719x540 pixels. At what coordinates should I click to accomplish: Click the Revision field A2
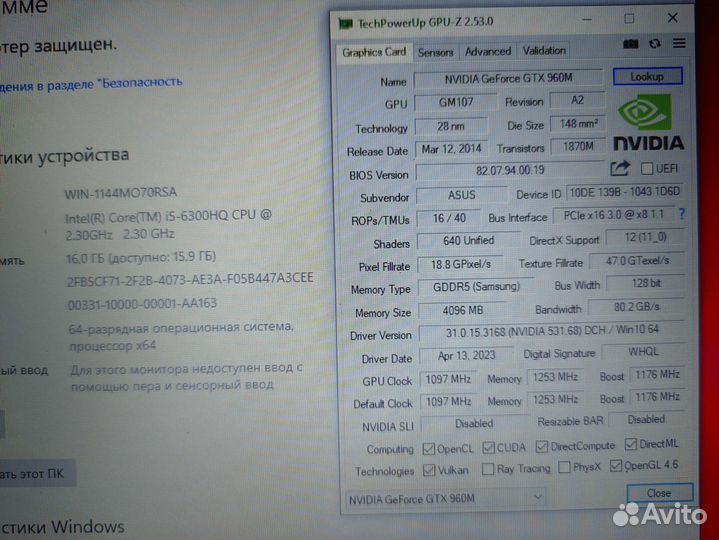pyautogui.click(x=577, y=100)
